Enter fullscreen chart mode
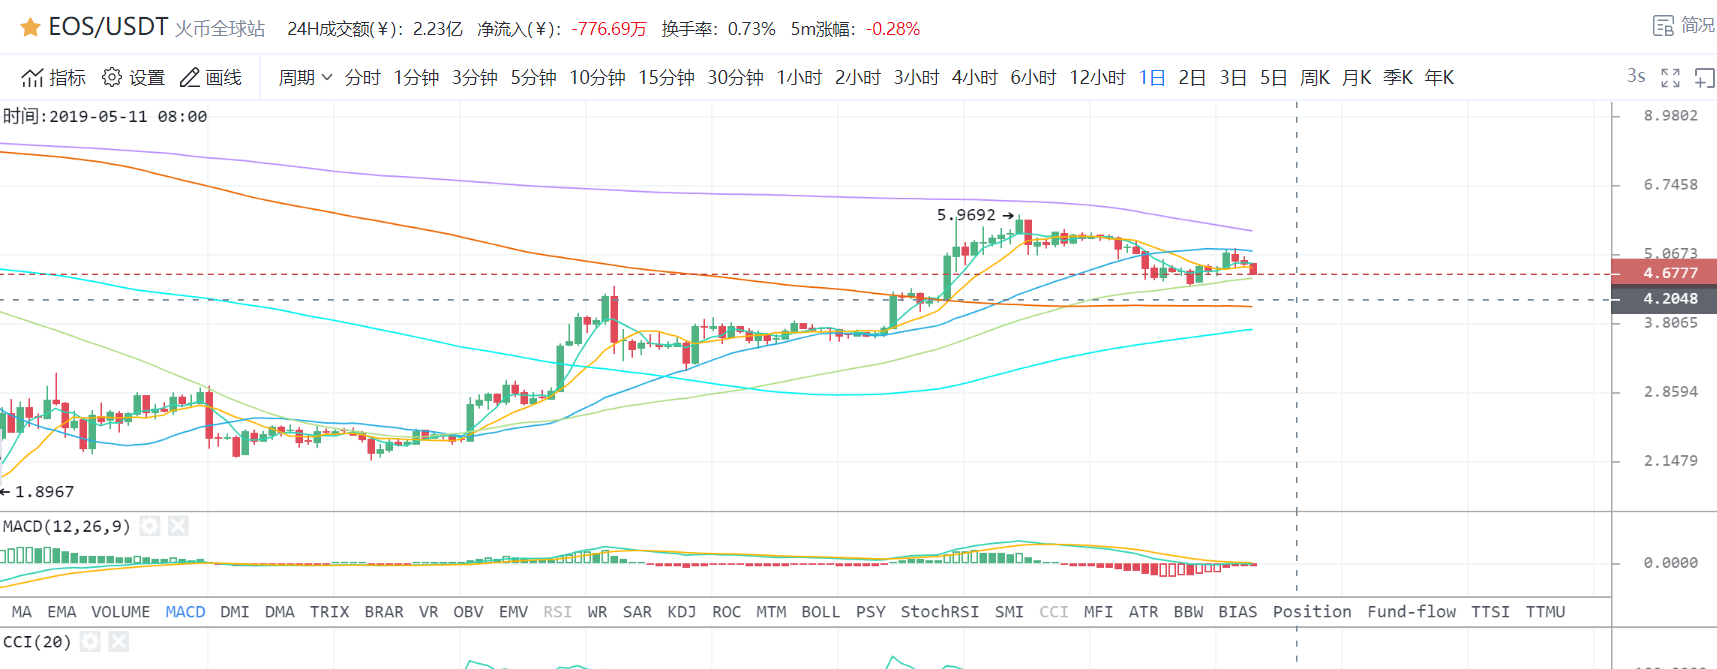 click(1670, 78)
